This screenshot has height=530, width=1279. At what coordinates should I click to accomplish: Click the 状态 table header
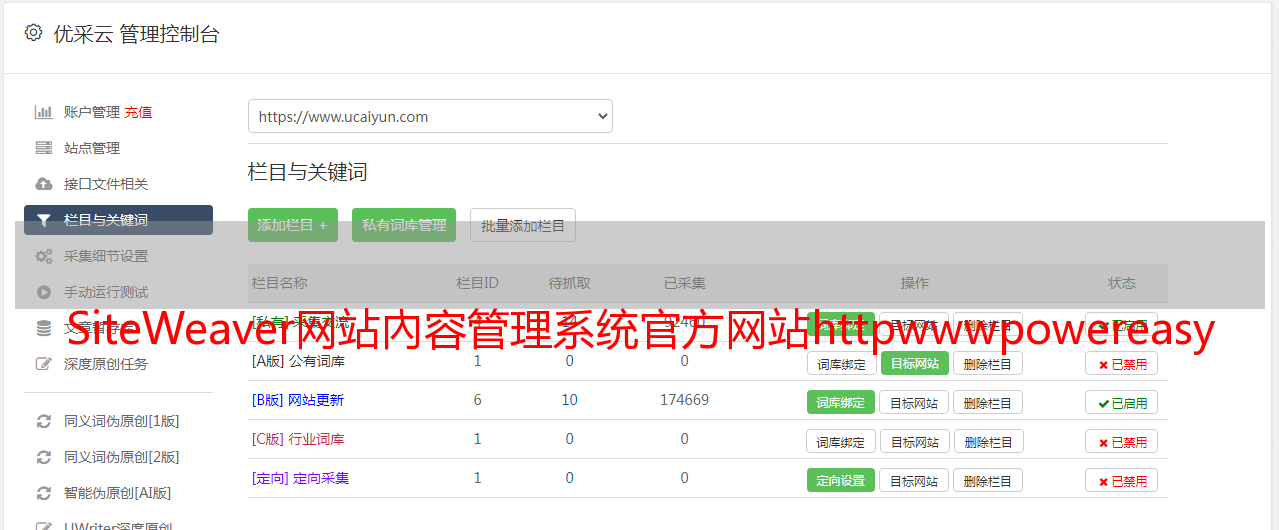[x=1122, y=283]
